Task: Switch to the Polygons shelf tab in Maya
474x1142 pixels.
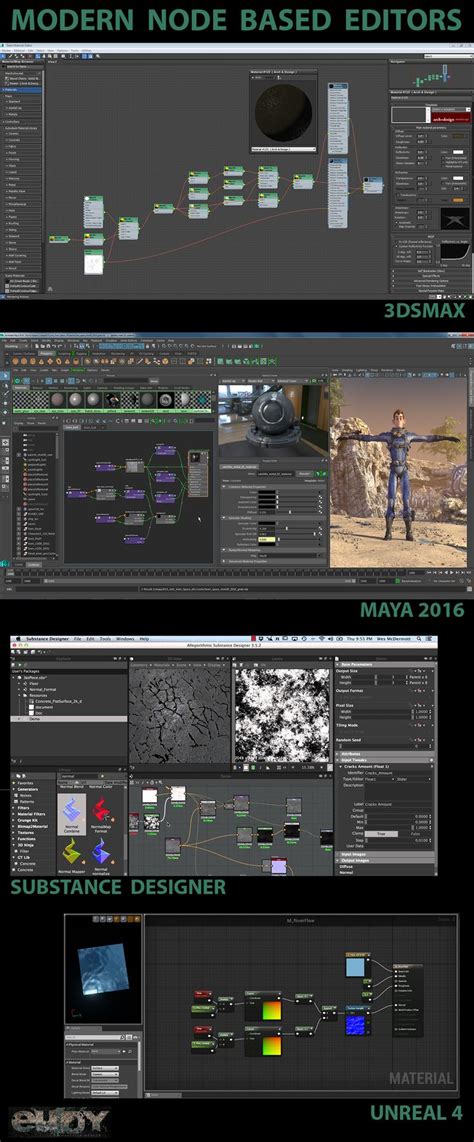Action: 46,353
